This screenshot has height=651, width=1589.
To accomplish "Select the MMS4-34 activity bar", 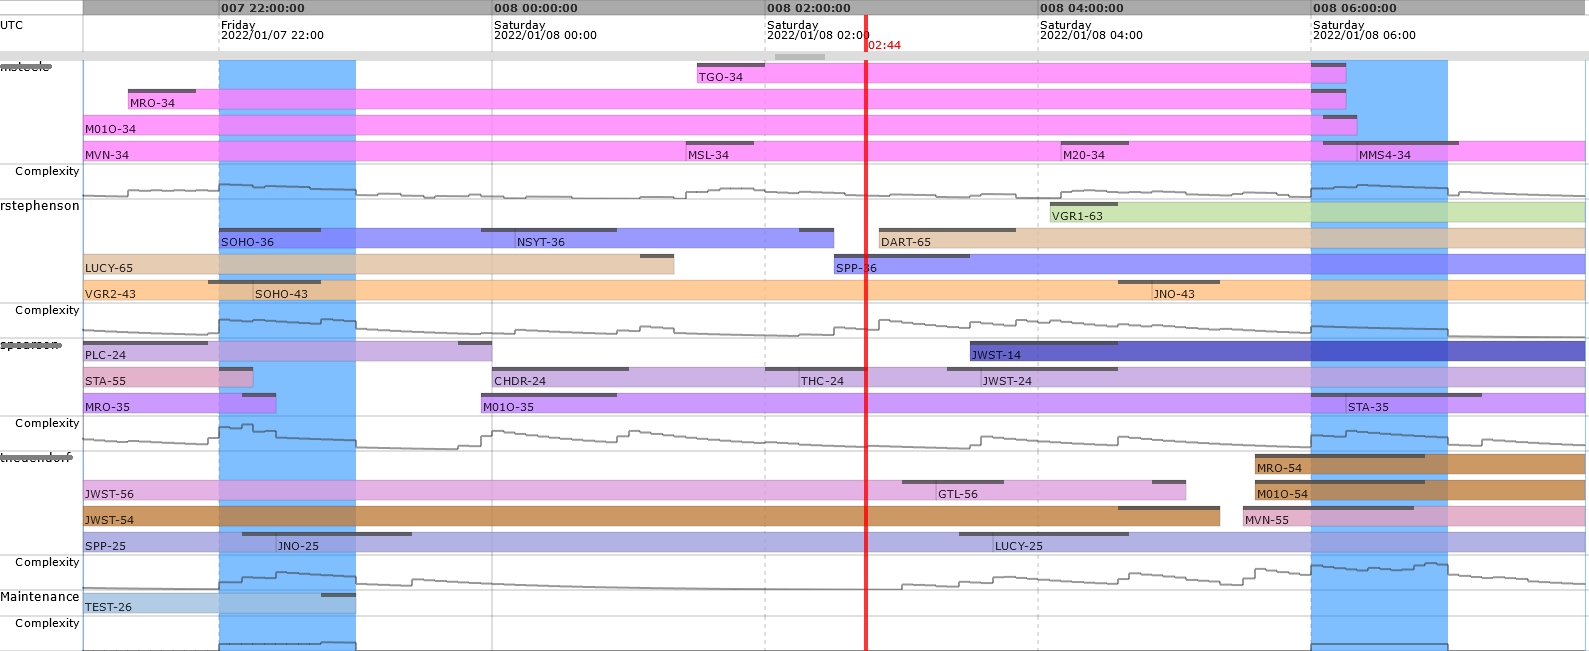I will [x=1471, y=152].
